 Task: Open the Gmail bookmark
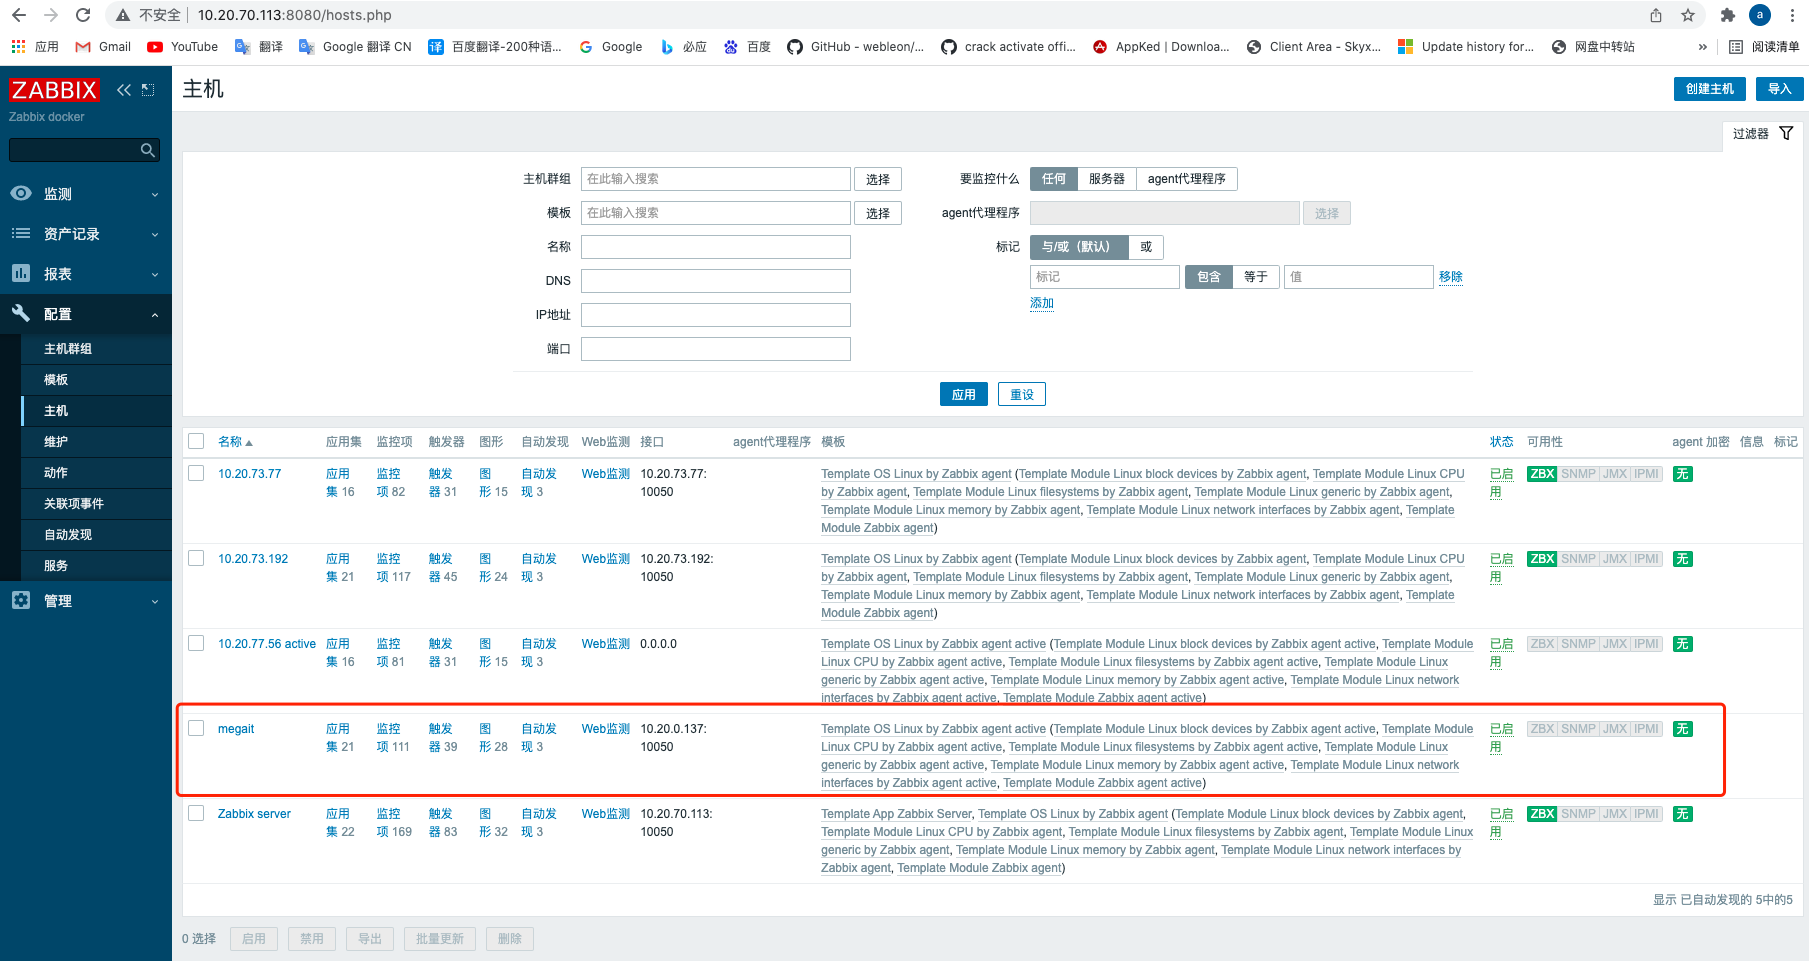pyautogui.click(x=103, y=47)
